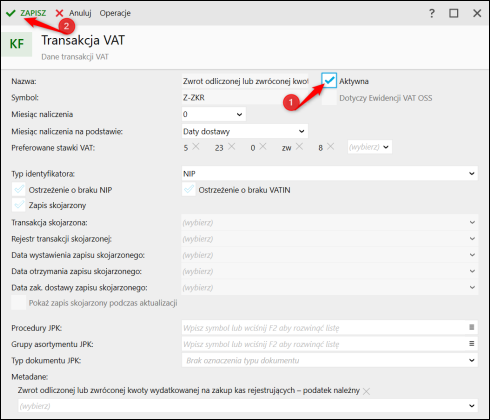Click the red X Anuluj icon
The image size is (490, 420).
coord(59,13)
